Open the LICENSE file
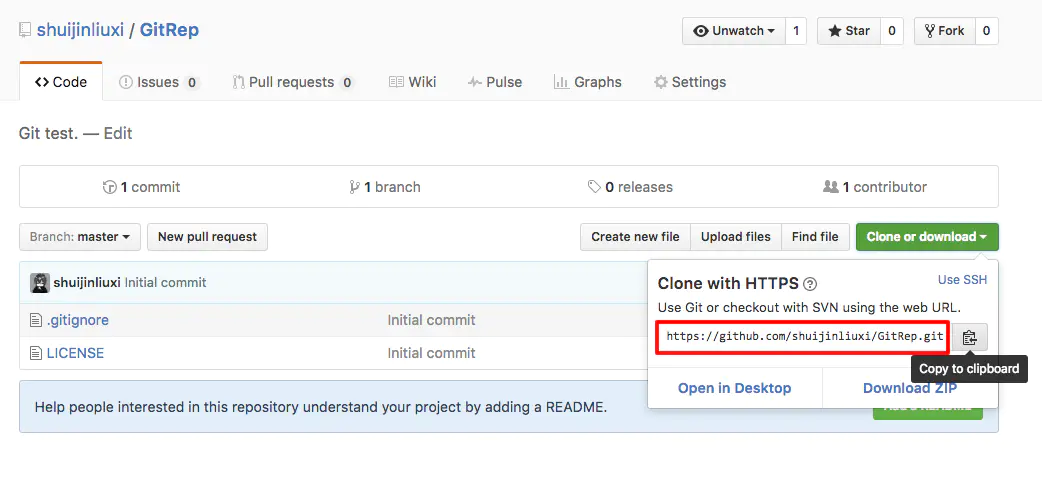The image size is (1042, 478). pos(75,353)
